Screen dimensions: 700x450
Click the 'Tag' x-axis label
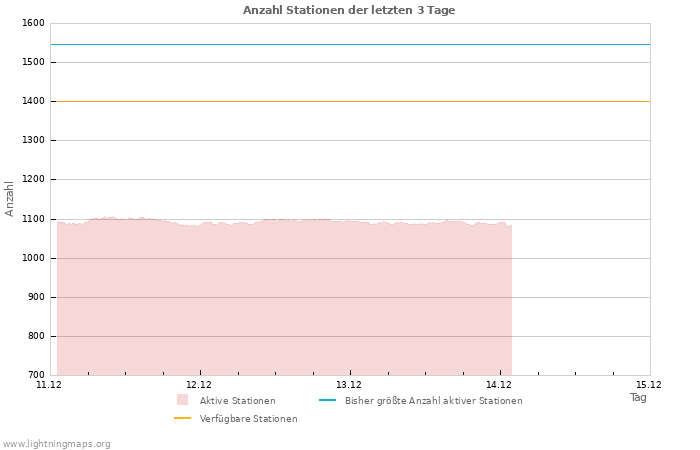638,397
